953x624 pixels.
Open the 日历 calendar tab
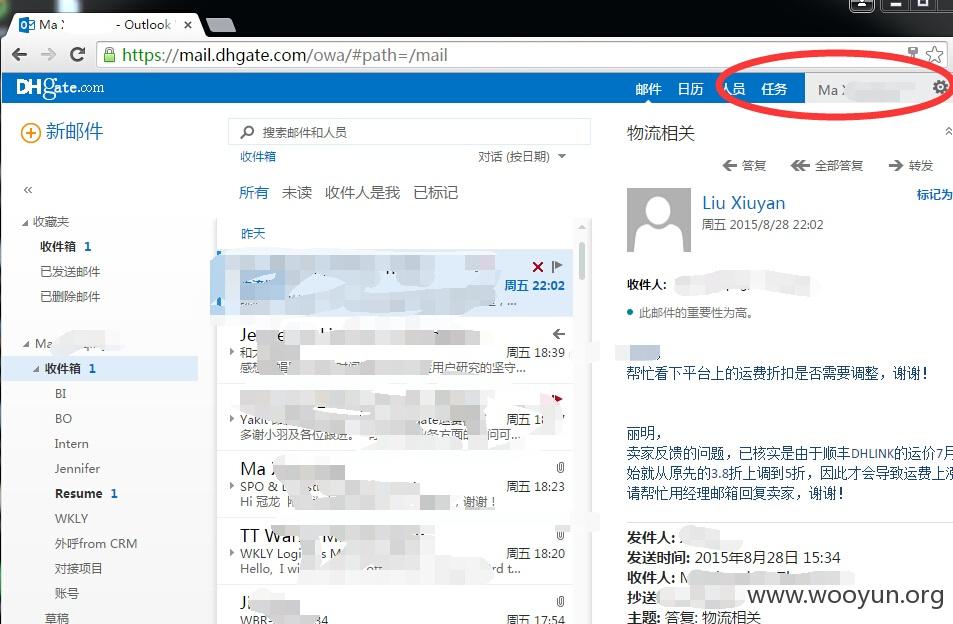pos(690,89)
